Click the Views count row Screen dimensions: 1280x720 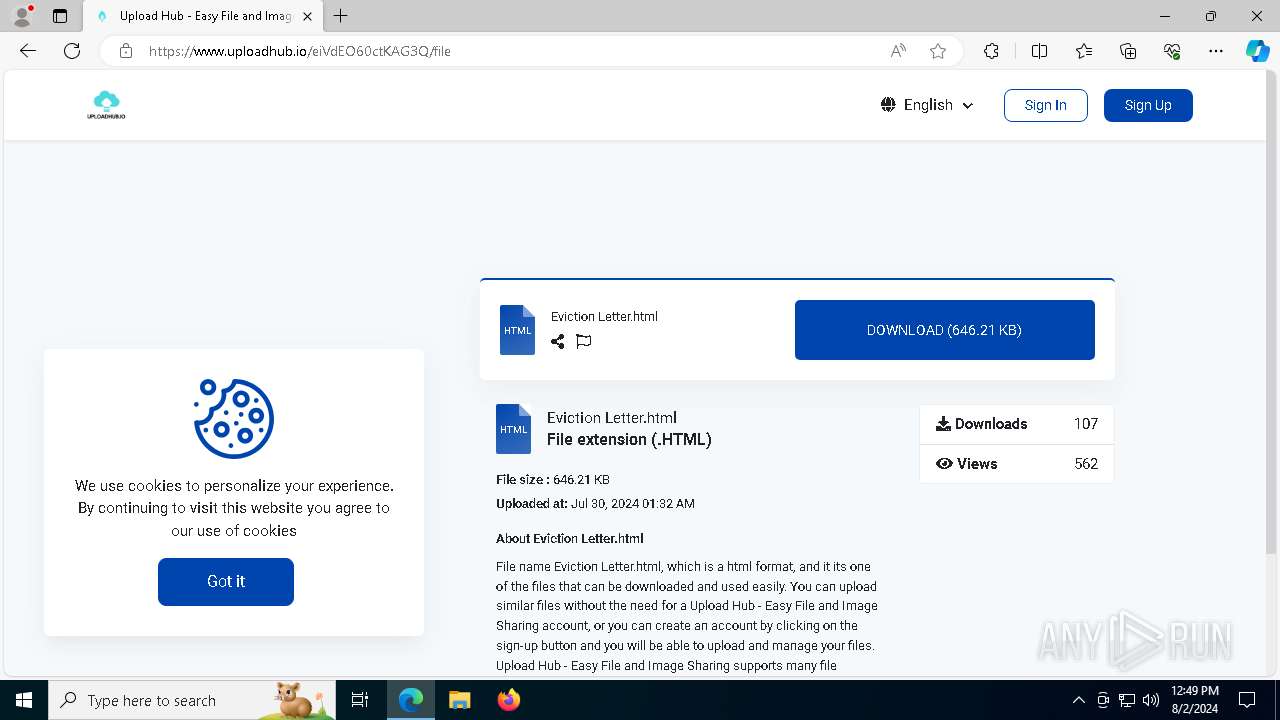pyautogui.click(x=1016, y=464)
